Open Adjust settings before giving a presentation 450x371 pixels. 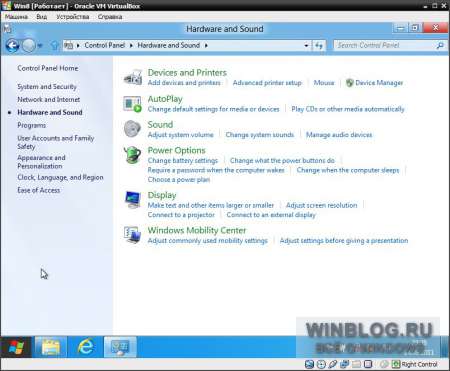pos(344,241)
